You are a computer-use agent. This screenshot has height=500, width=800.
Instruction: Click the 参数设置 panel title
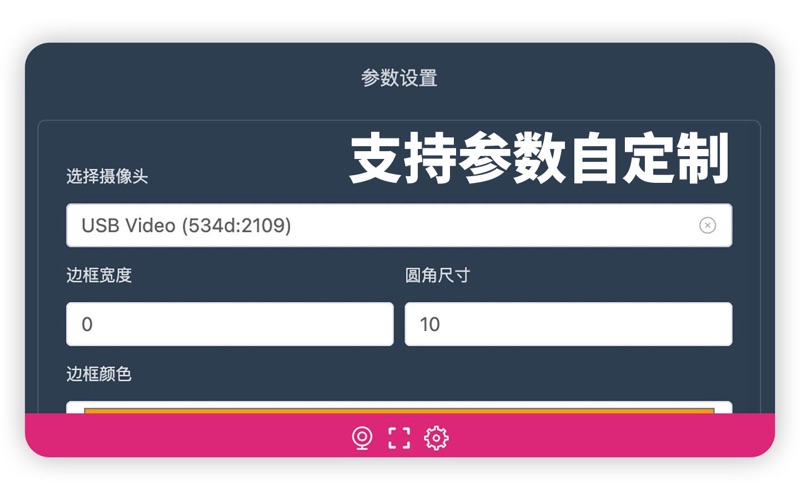[x=399, y=78]
